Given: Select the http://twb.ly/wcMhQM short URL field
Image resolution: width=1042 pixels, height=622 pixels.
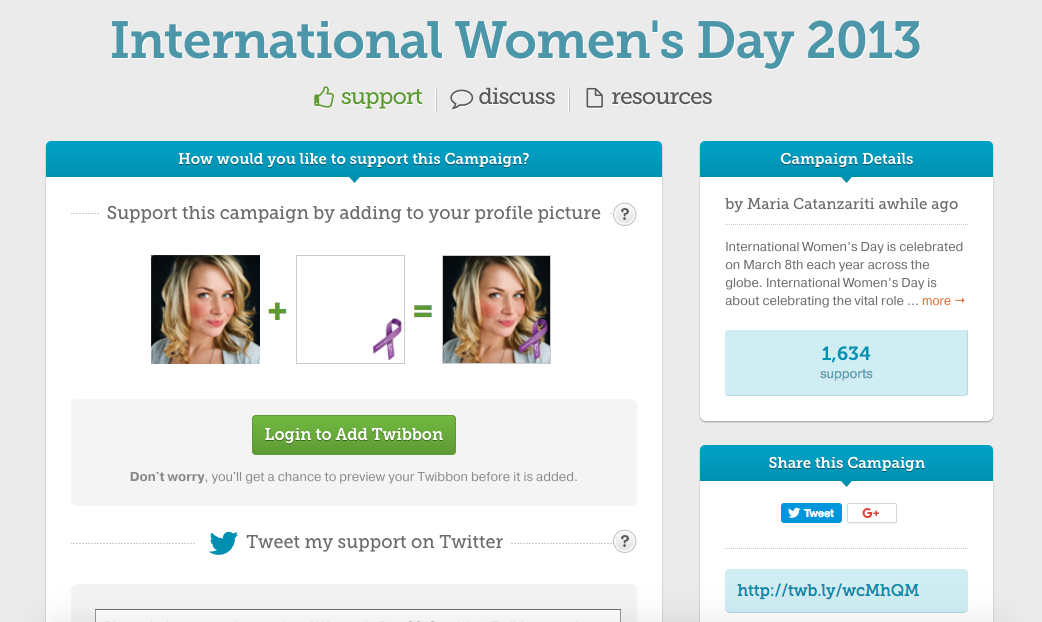Looking at the screenshot, I should pos(846,591).
